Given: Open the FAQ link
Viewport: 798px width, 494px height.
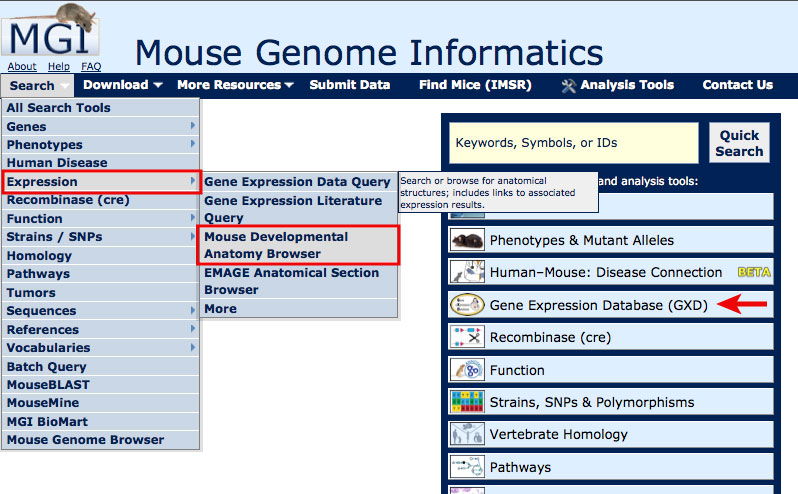Looking at the screenshot, I should tap(91, 66).
